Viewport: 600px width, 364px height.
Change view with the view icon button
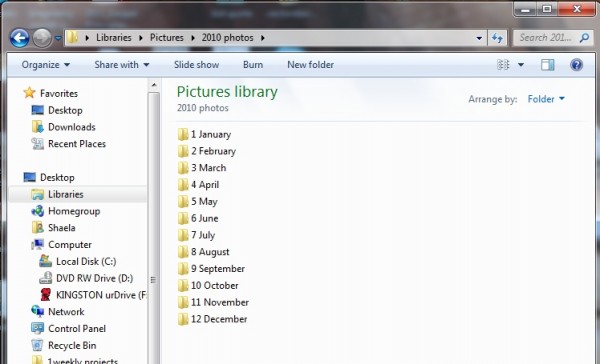(x=503, y=65)
